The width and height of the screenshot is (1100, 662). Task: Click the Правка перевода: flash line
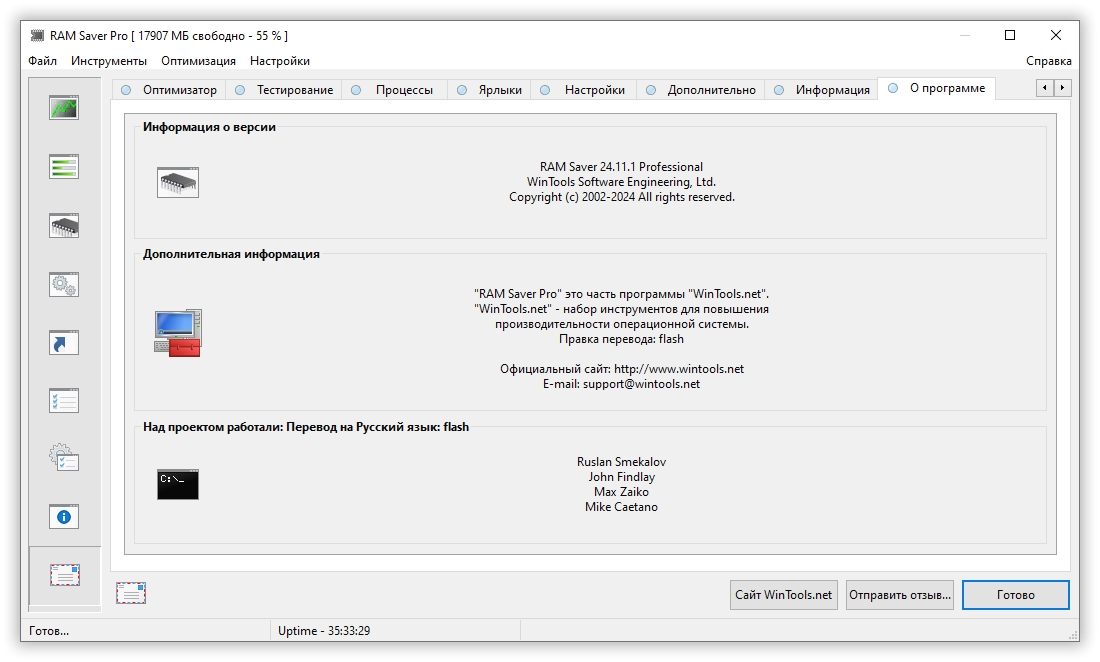(x=622, y=339)
